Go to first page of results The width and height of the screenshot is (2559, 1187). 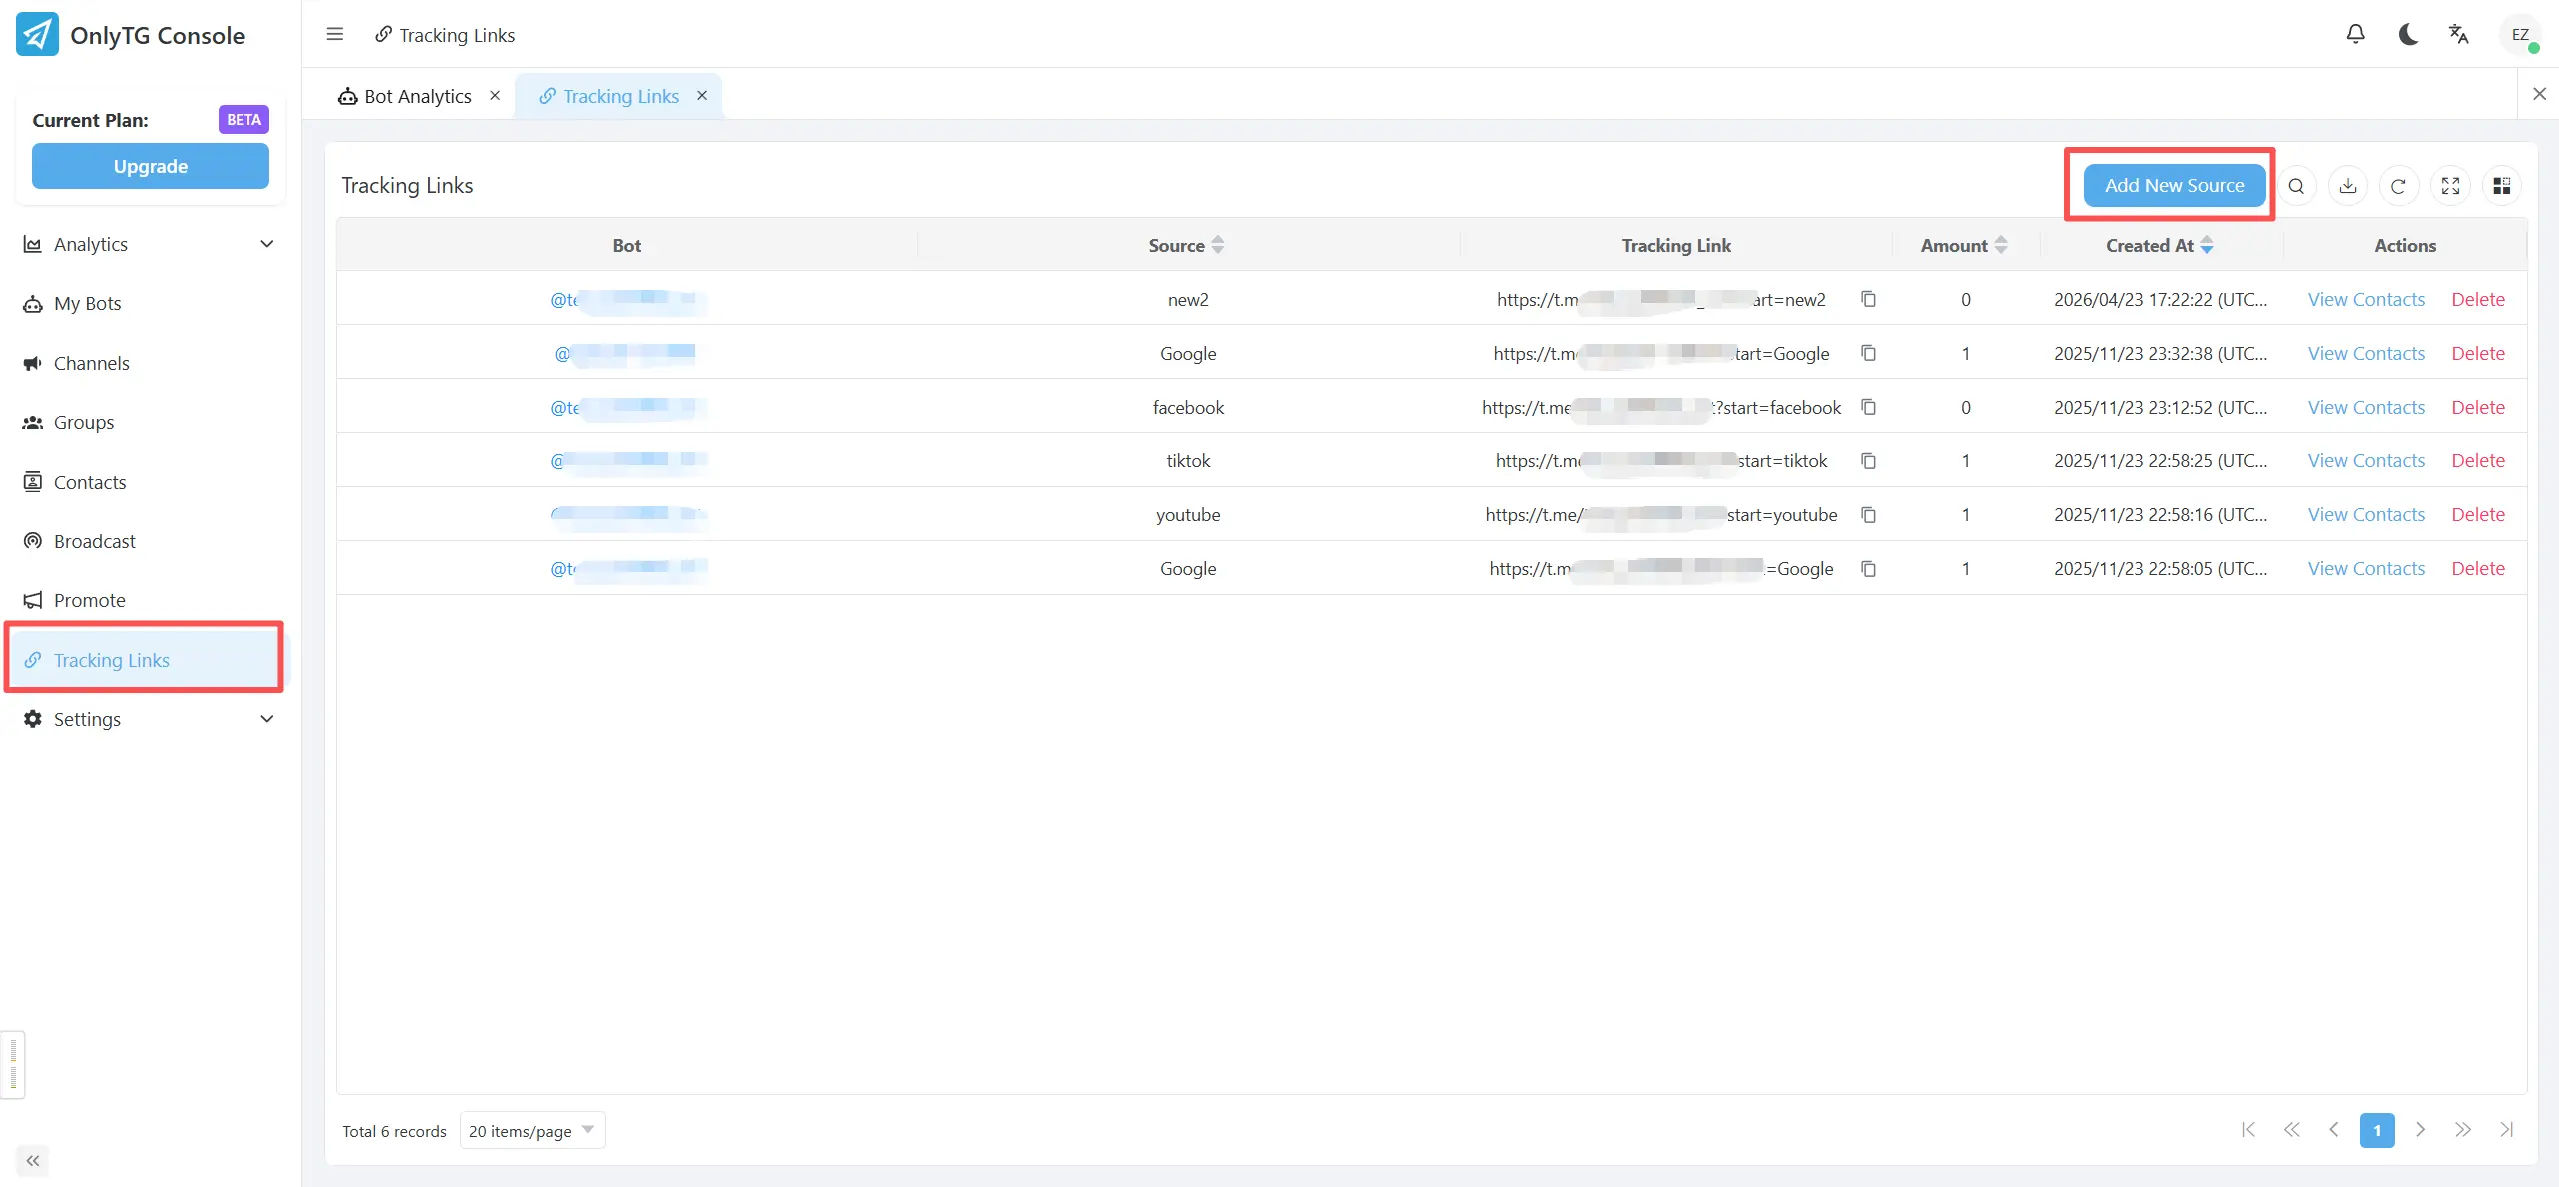coord(2249,1130)
